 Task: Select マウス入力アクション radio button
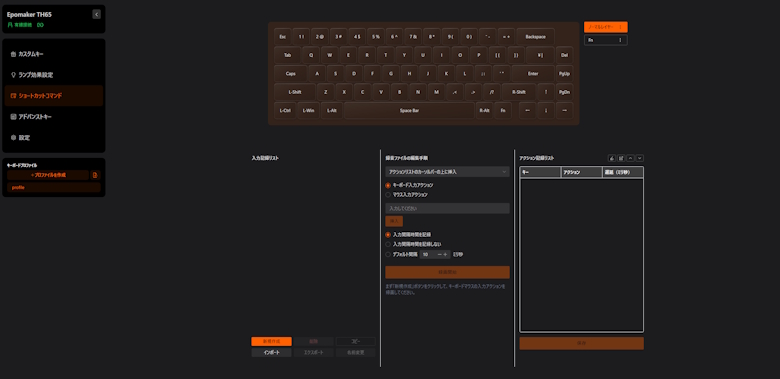(x=388, y=194)
